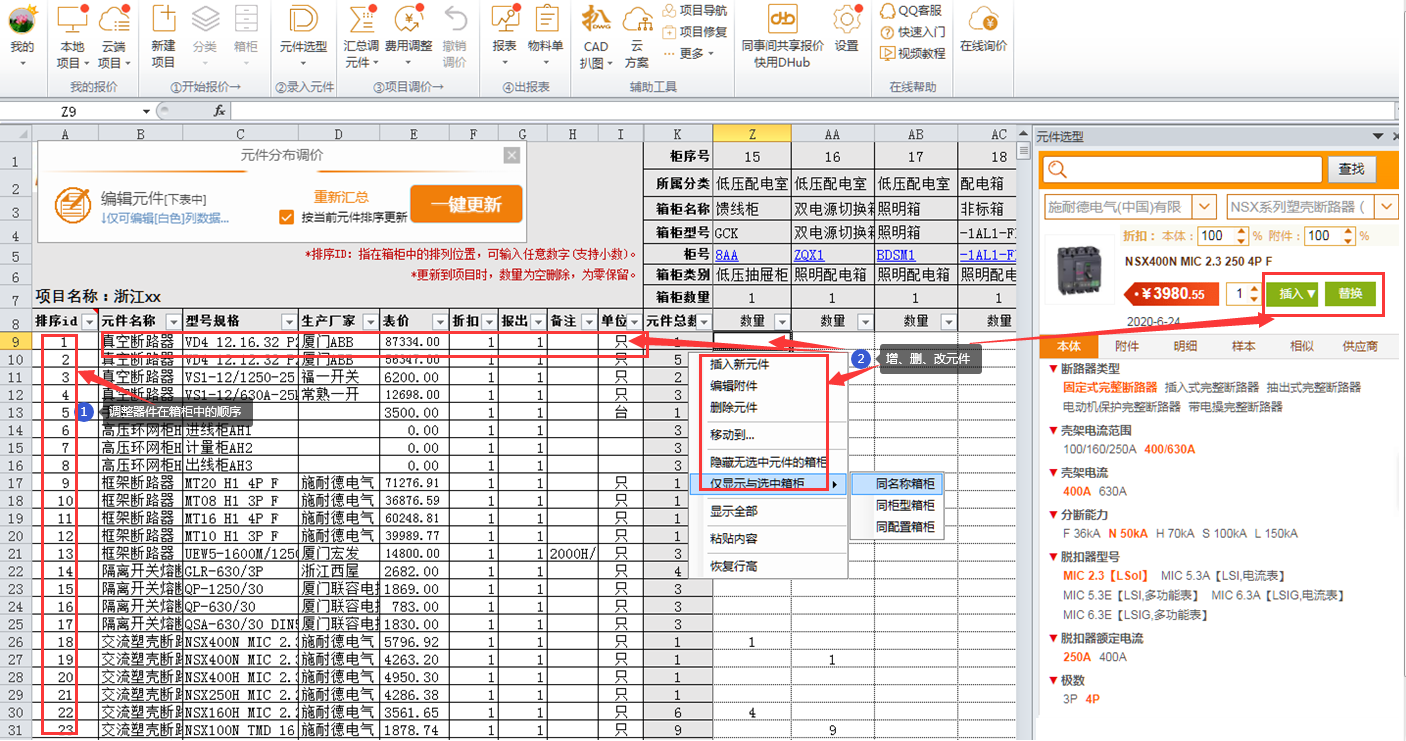Choose 编辑附件 in context menu
The width and height of the screenshot is (1406, 741).
coord(733,386)
